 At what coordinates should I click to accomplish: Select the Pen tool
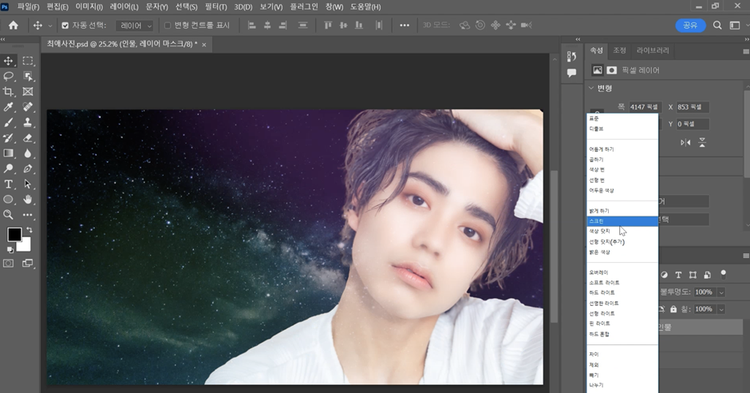[x=28, y=168]
